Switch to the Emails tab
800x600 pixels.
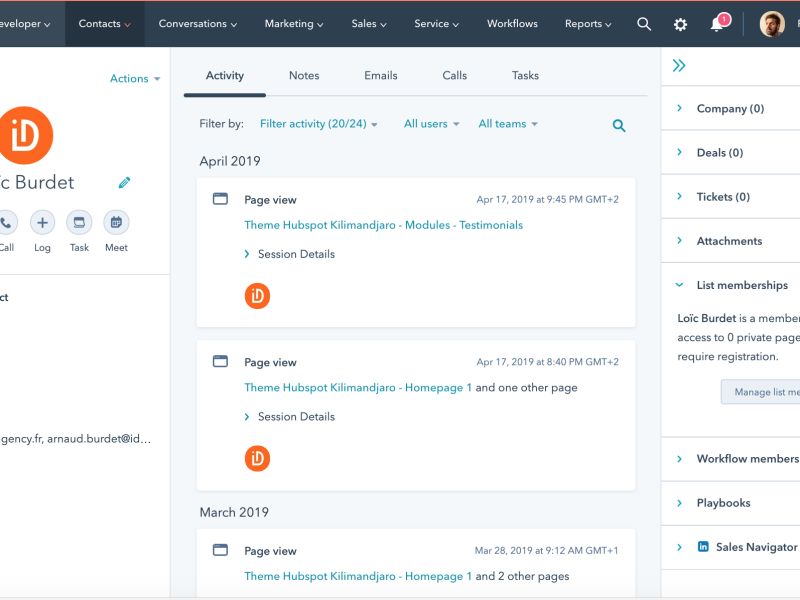(x=381, y=76)
